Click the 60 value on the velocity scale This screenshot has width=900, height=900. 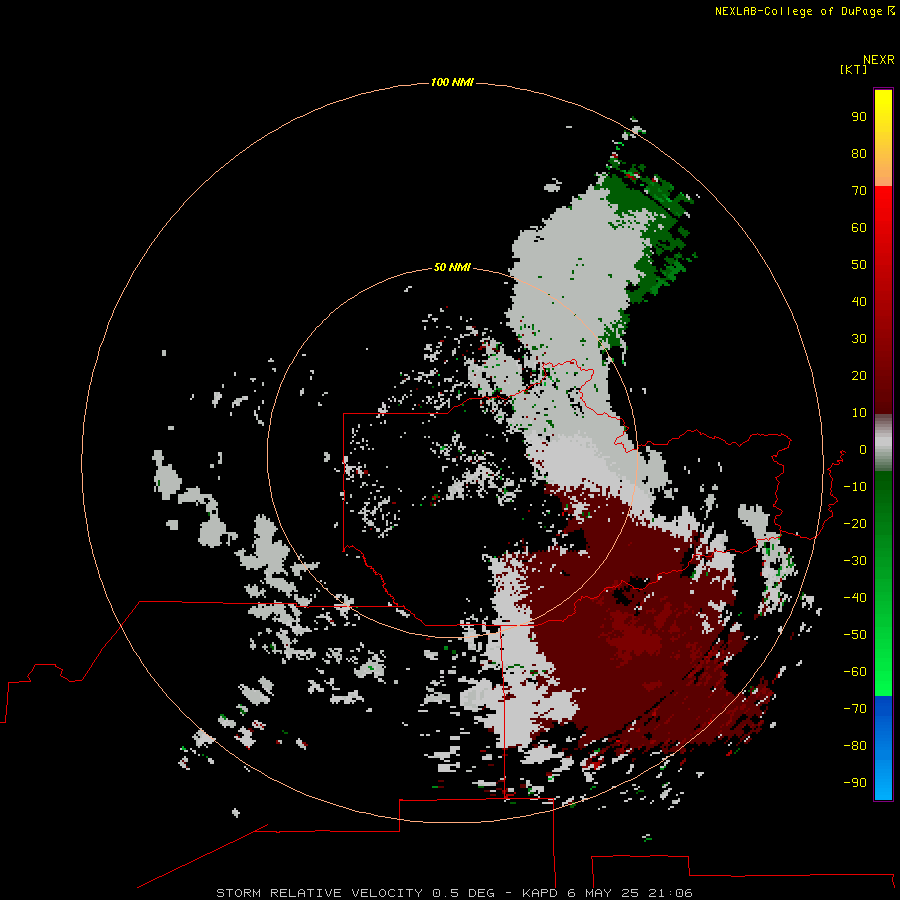point(859,228)
